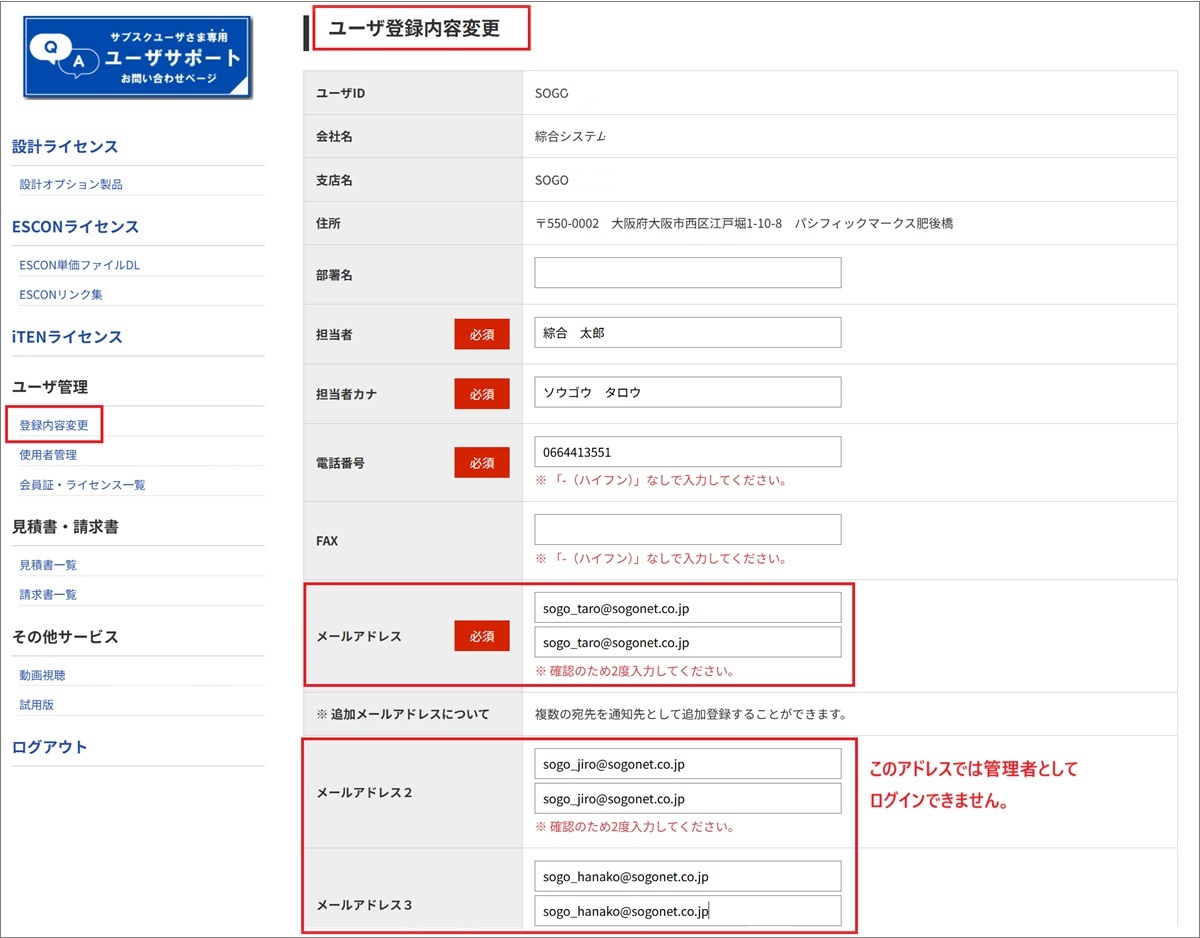Viewport: 1200px width, 938px height.
Task: Open iTENライセンス section
Action: [67, 337]
